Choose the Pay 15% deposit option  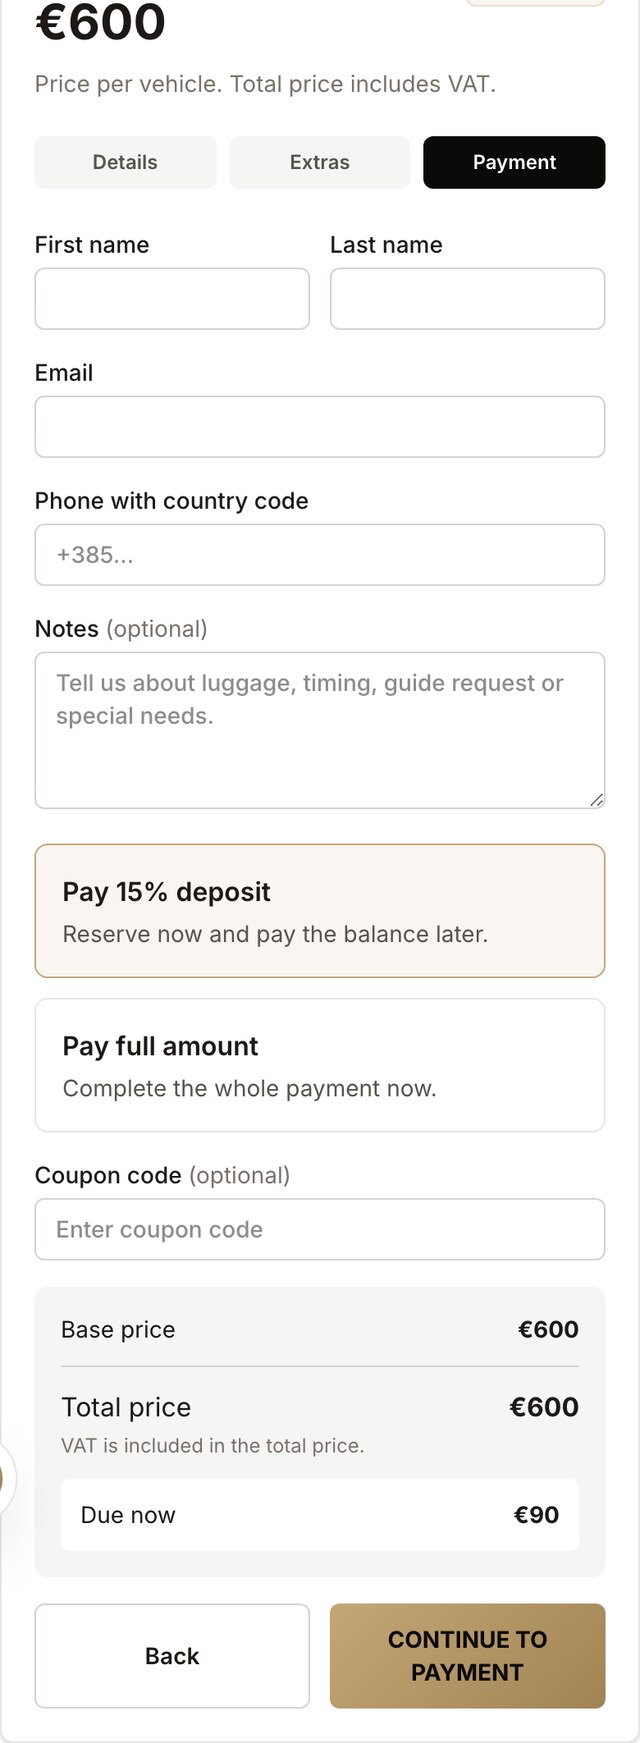(x=320, y=911)
